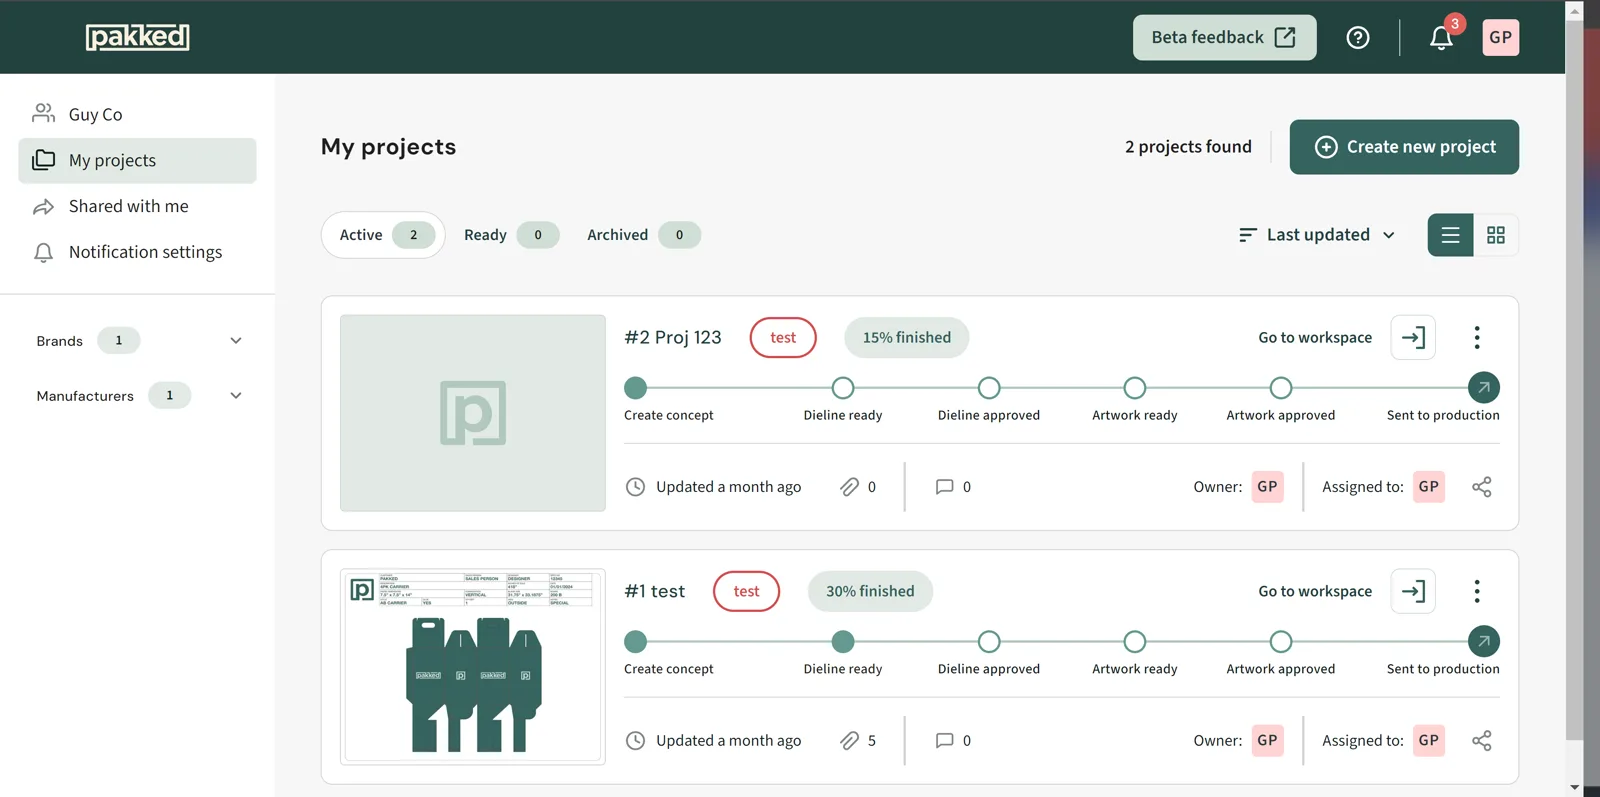Click the red test tag on Proj 123
Screen dimensions: 1600x797
(x=783, y=338)
